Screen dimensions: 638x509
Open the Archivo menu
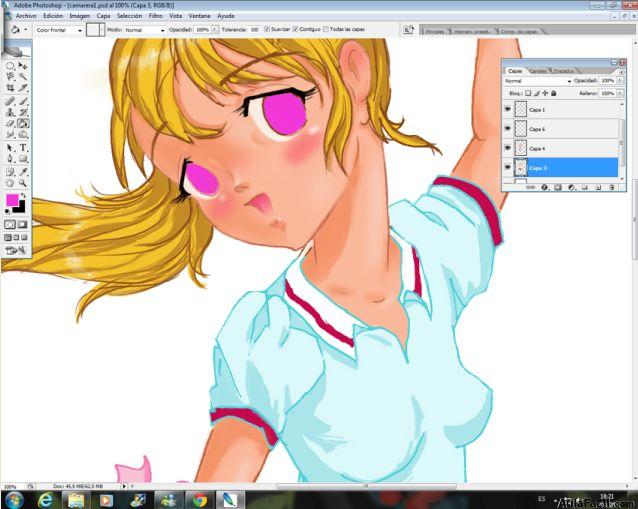[26, 16]
